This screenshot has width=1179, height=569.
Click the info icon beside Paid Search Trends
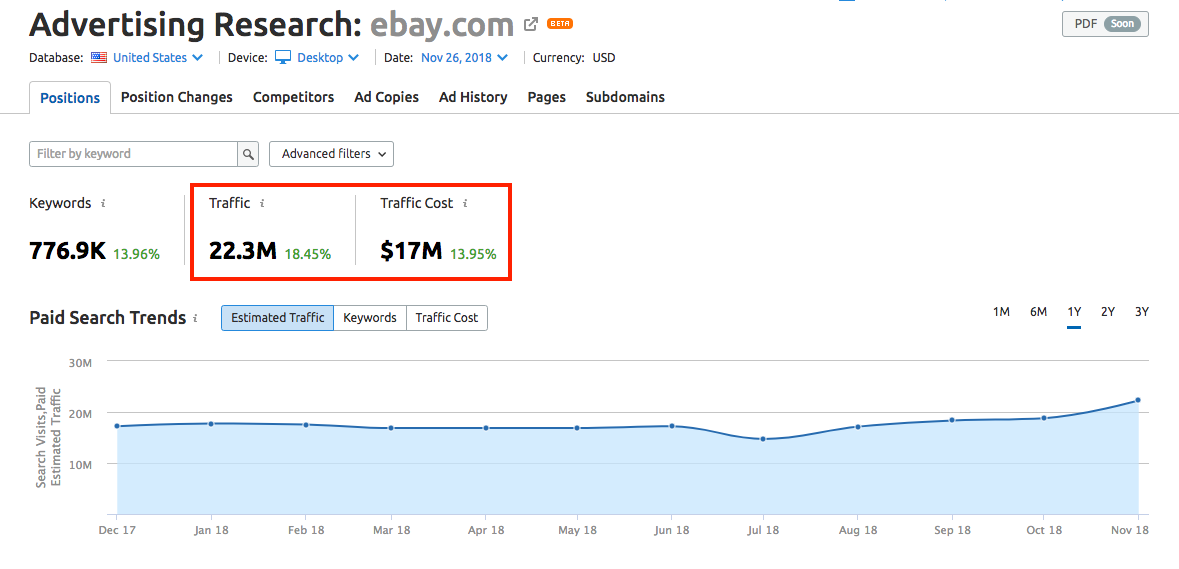195,319
